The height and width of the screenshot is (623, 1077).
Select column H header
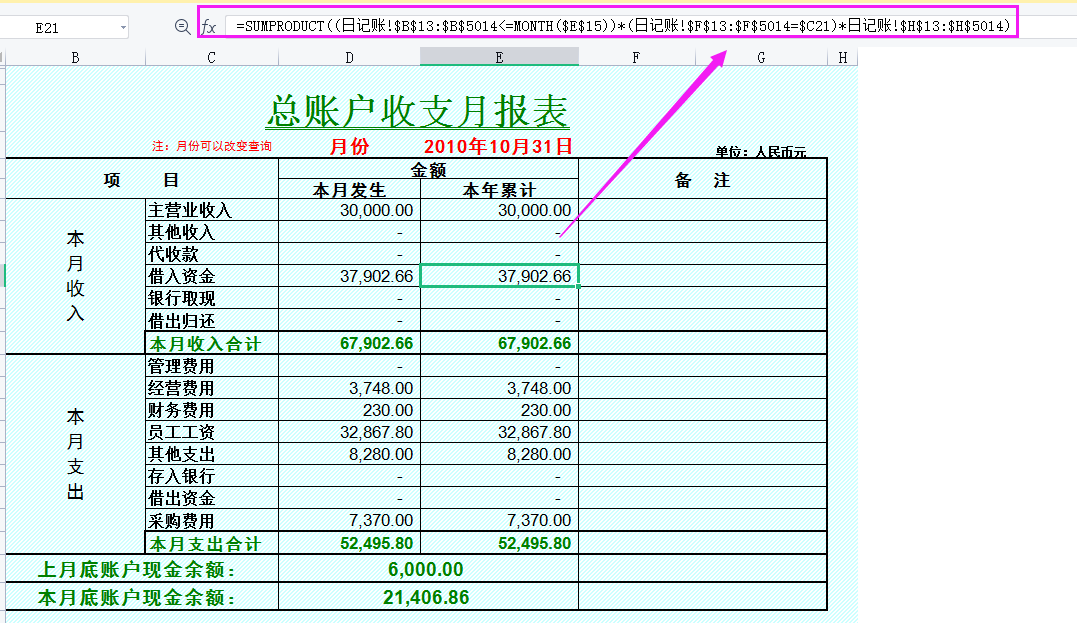841,57
